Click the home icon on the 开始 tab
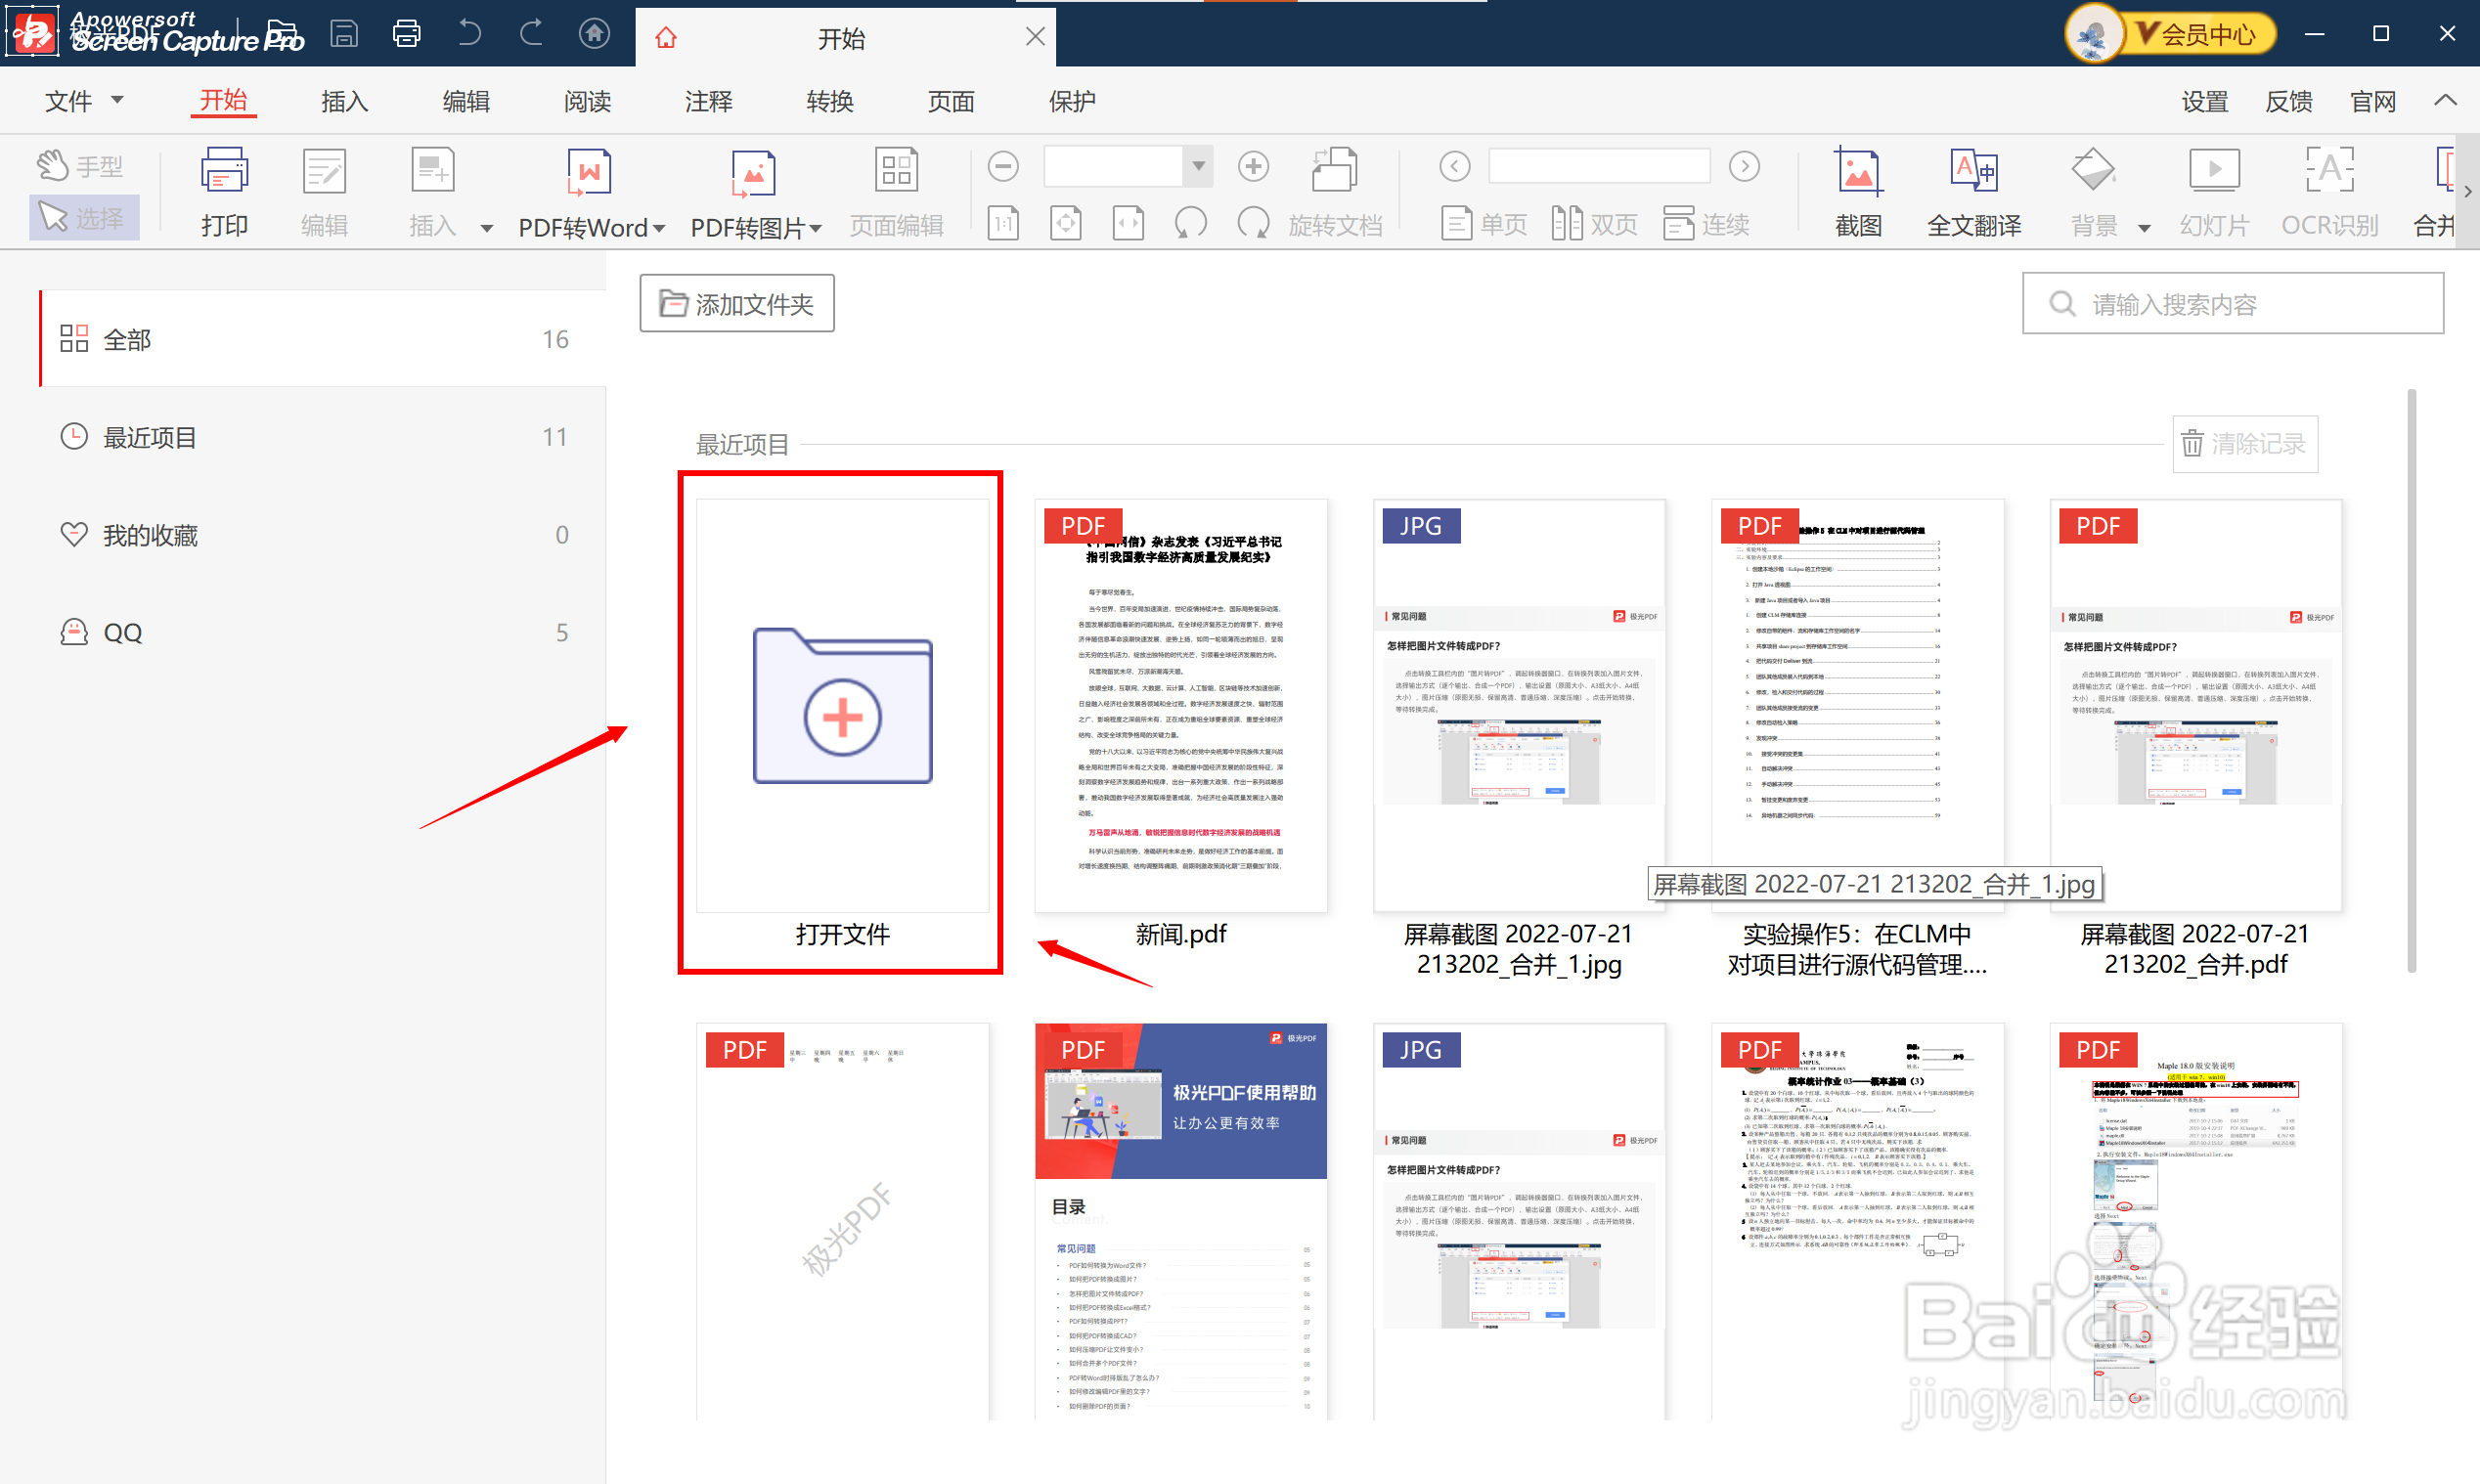The image size is (2480, 1484). point(666,38)
